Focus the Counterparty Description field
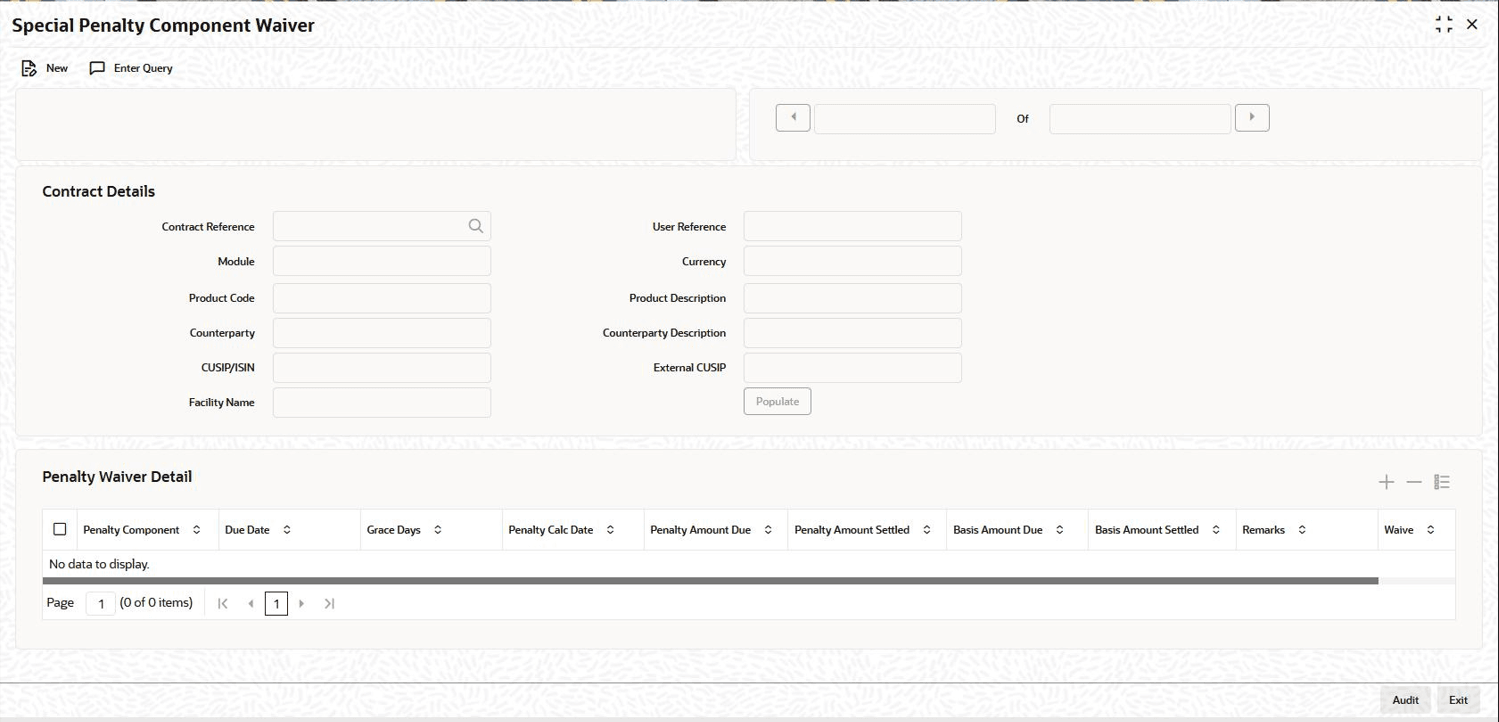1499x722 pixels. point(853,333)
